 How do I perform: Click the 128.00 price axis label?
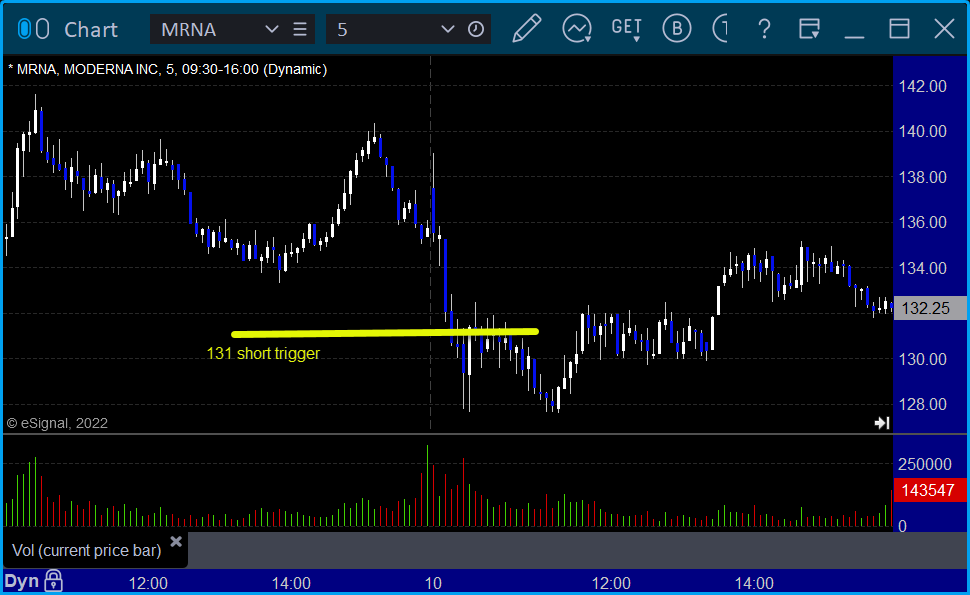(922, 404)
